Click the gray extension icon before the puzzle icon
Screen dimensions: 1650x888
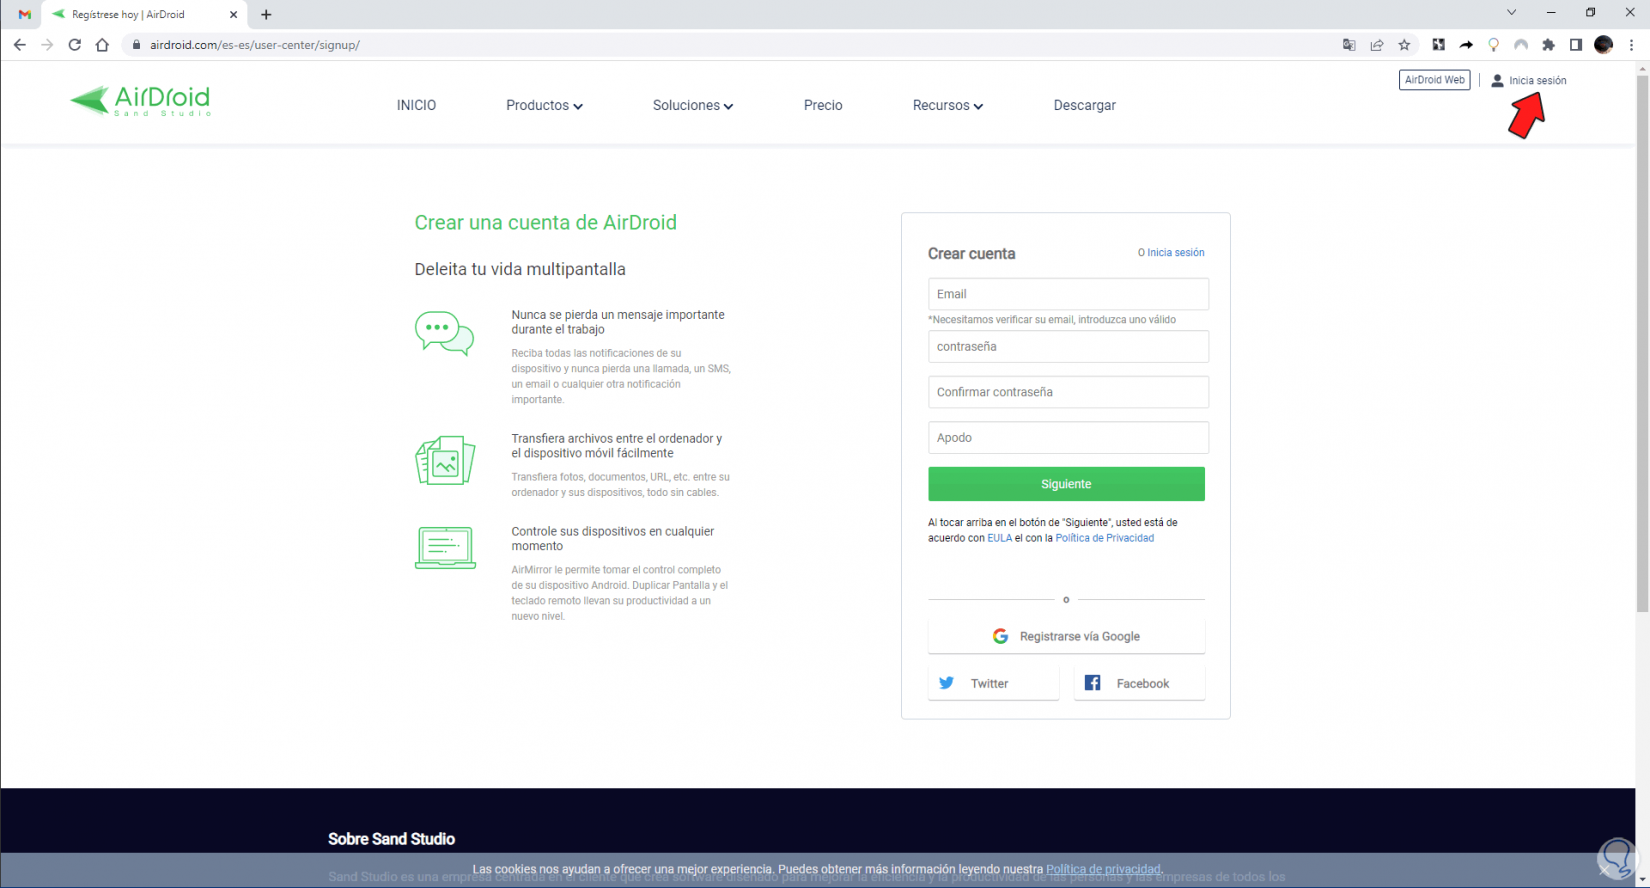click(x=1521, y=45)
